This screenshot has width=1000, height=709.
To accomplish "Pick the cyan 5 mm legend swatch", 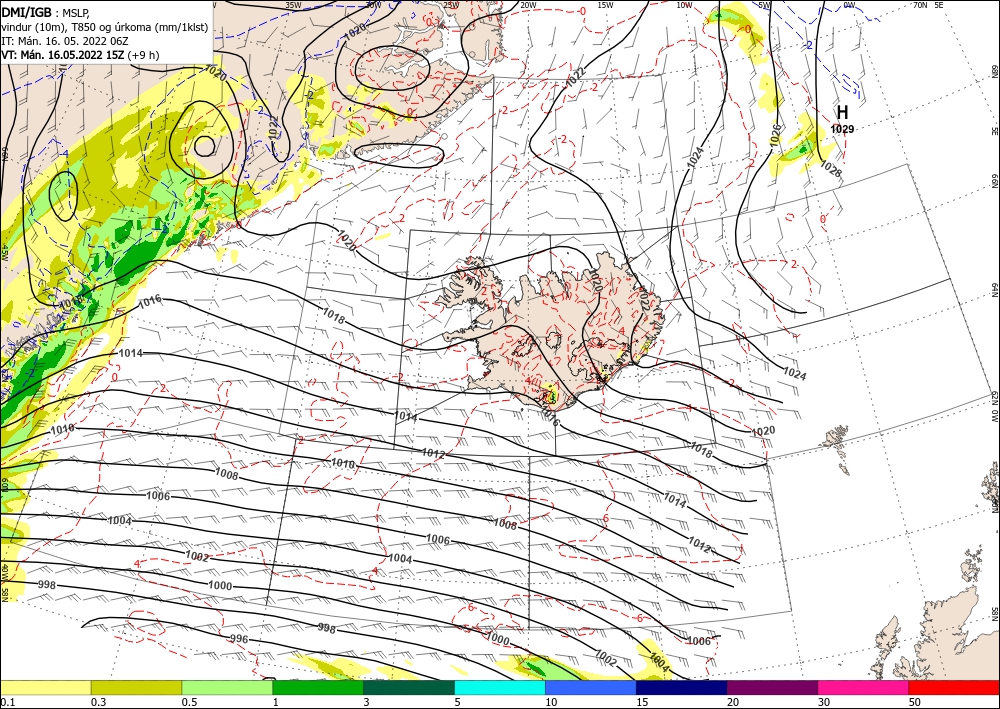I will click(x=500, y=687).
